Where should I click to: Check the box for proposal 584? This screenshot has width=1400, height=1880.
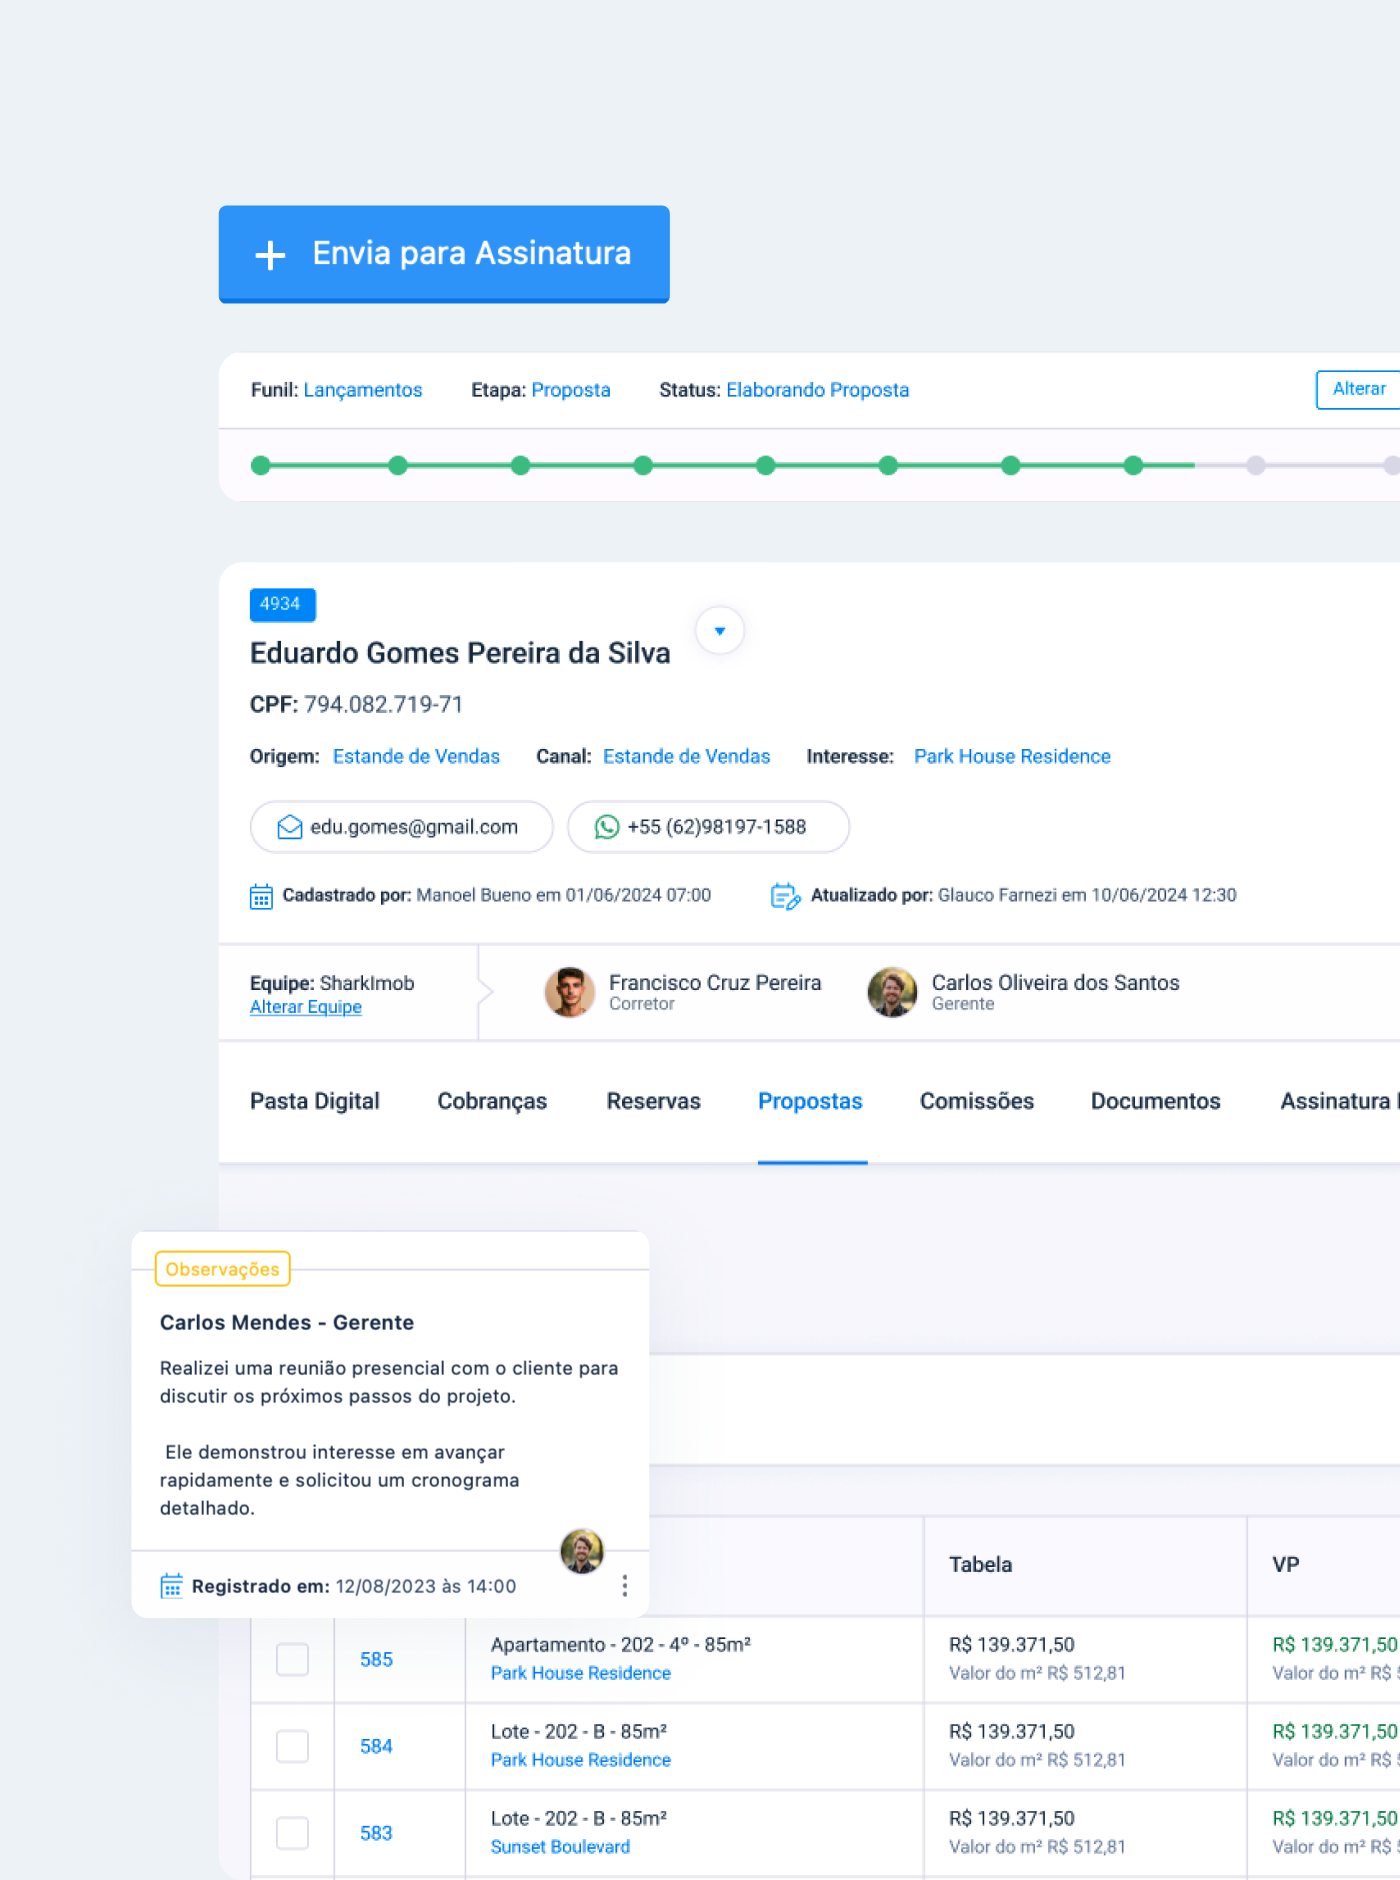(292, 1747)
